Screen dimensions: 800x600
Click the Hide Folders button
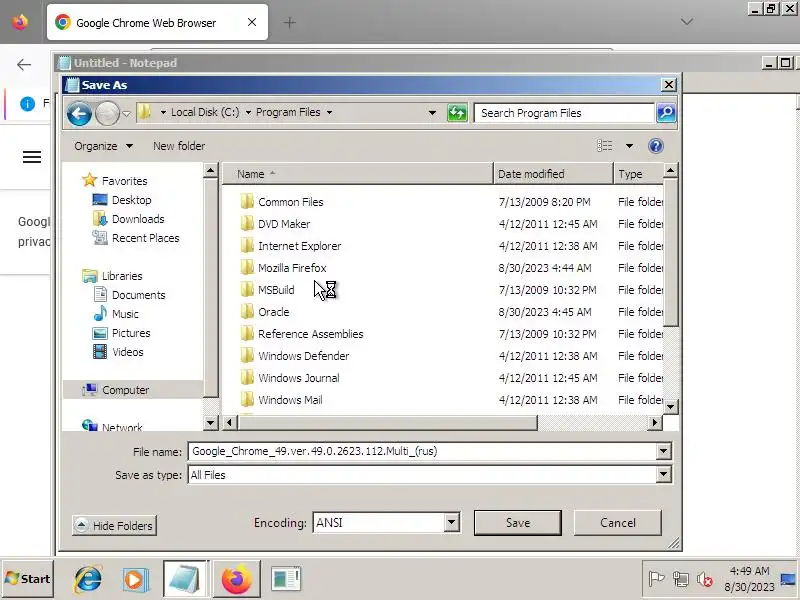pos(115,526)
